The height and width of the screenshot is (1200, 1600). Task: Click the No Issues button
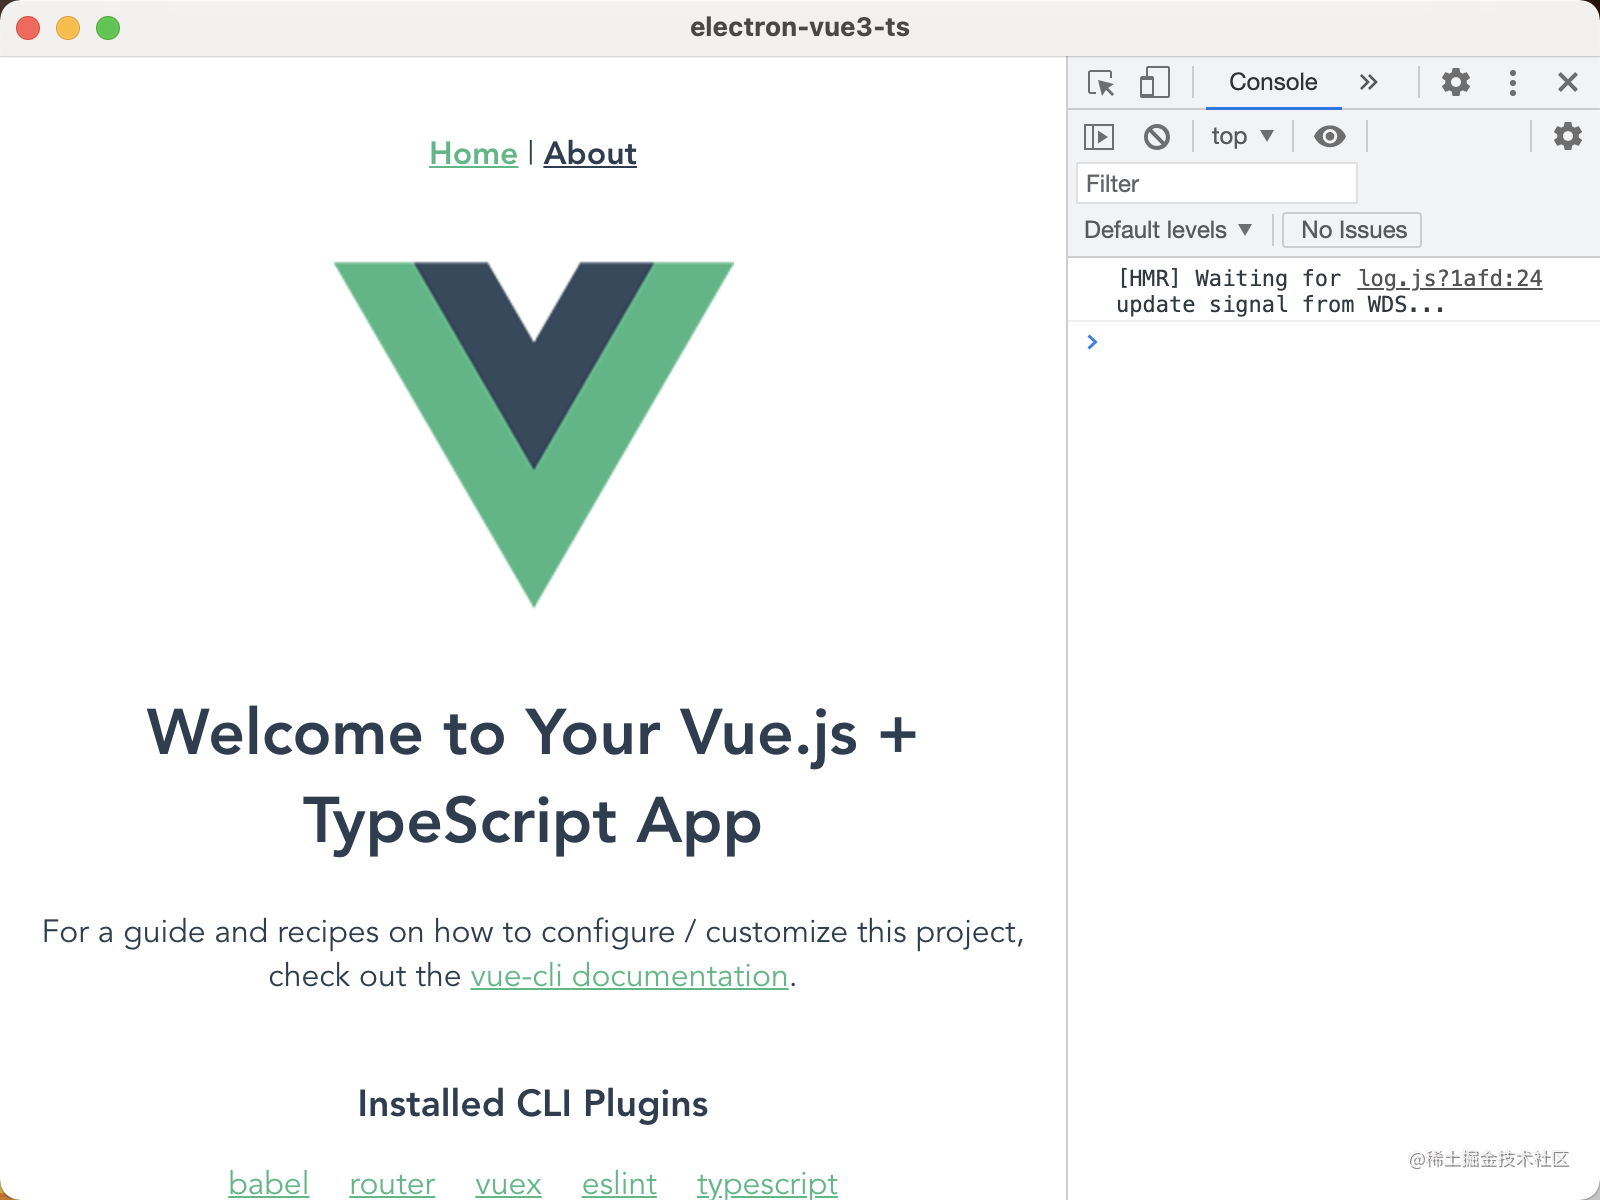coord(1351,230)
